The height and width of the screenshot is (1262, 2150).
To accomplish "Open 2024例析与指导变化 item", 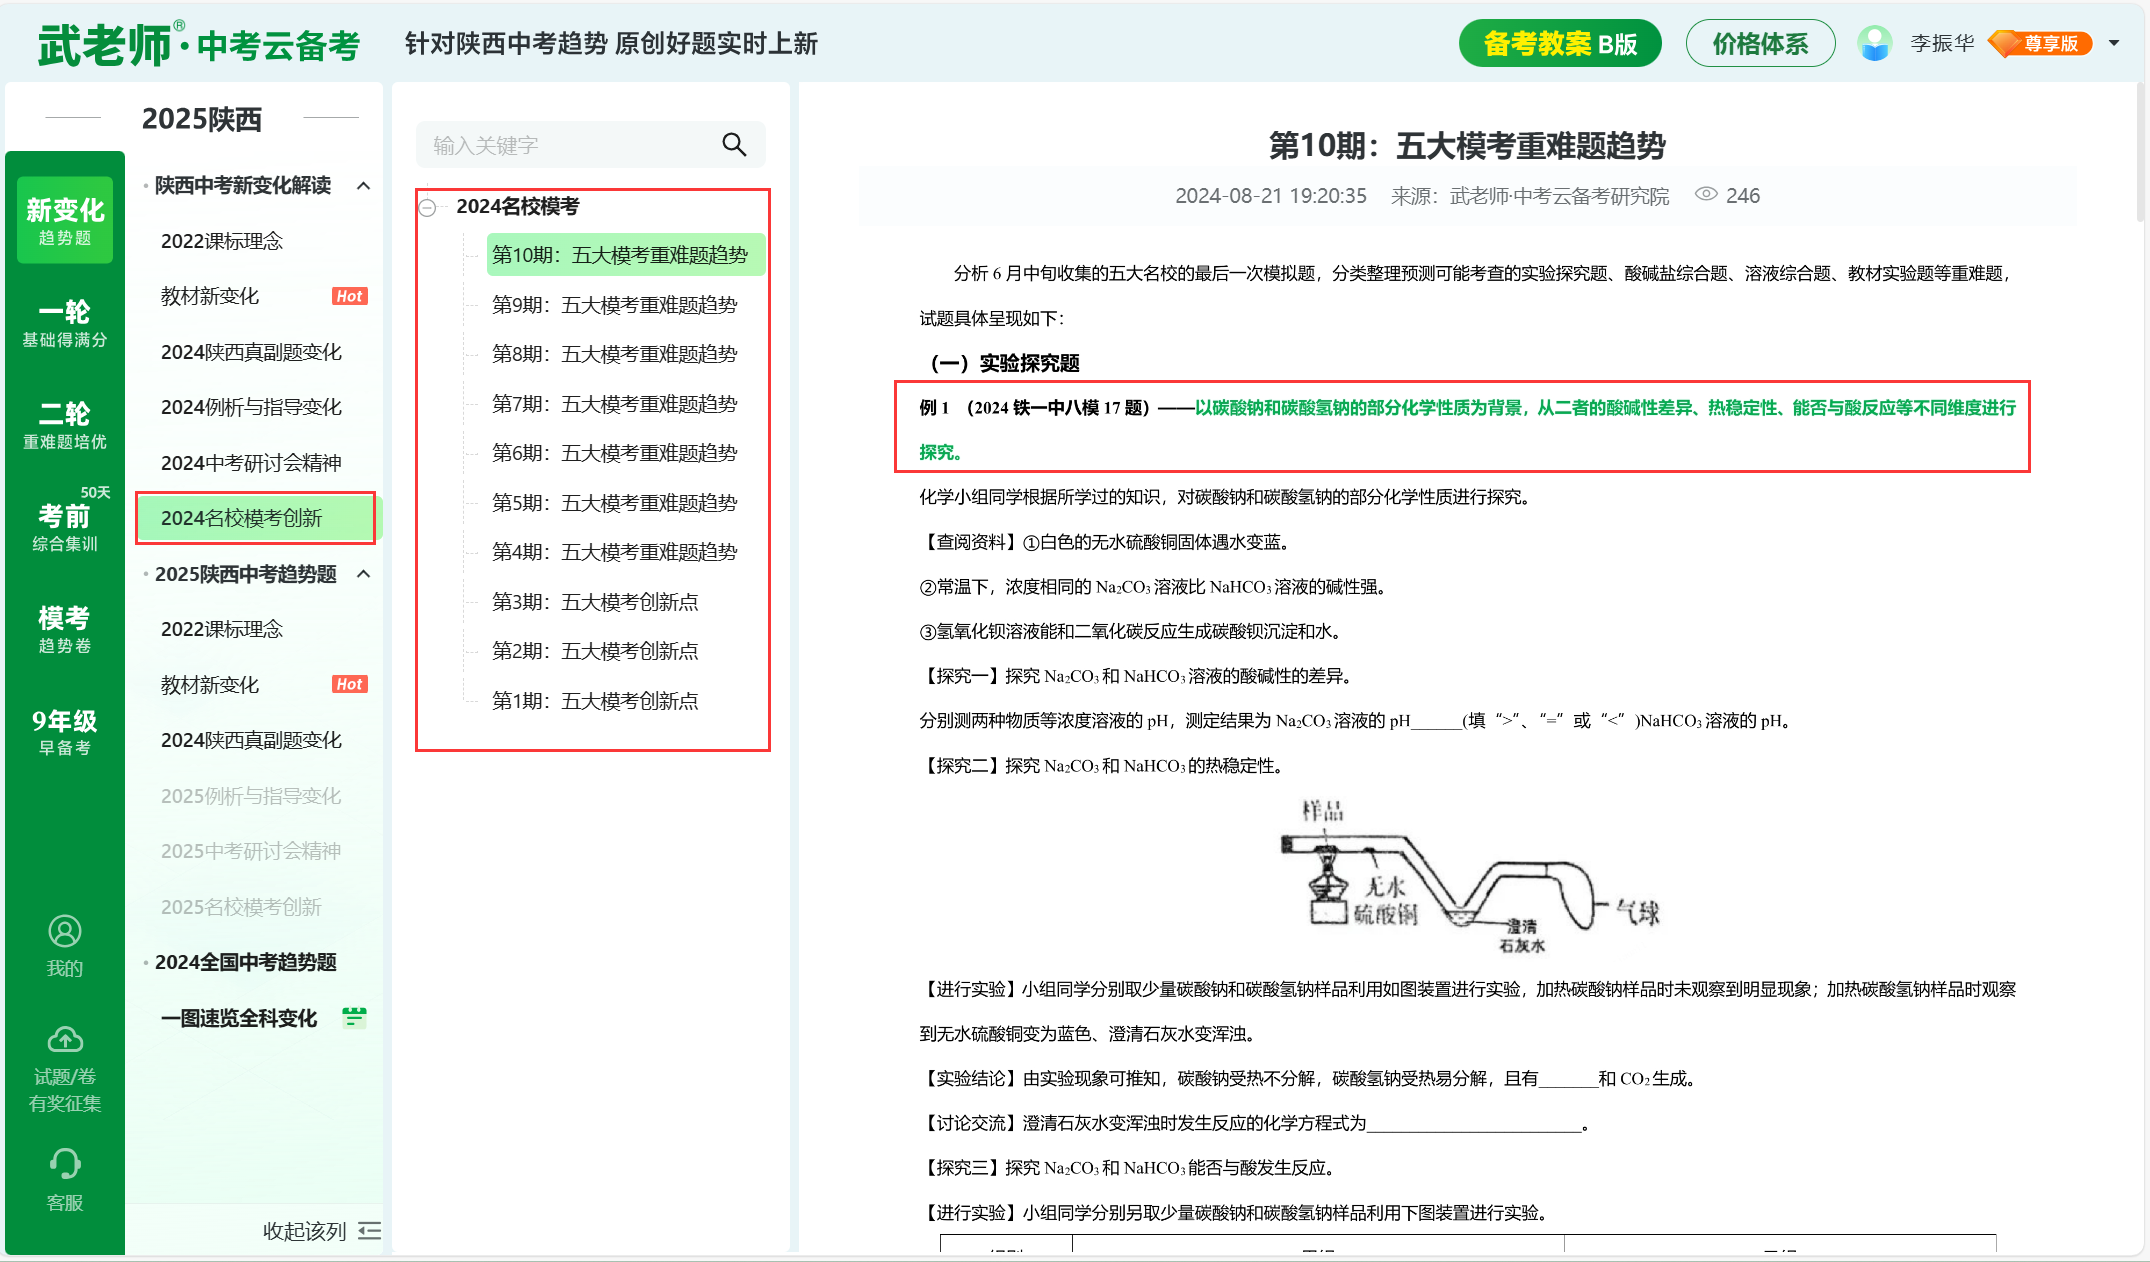I will (x=251, y=407).
